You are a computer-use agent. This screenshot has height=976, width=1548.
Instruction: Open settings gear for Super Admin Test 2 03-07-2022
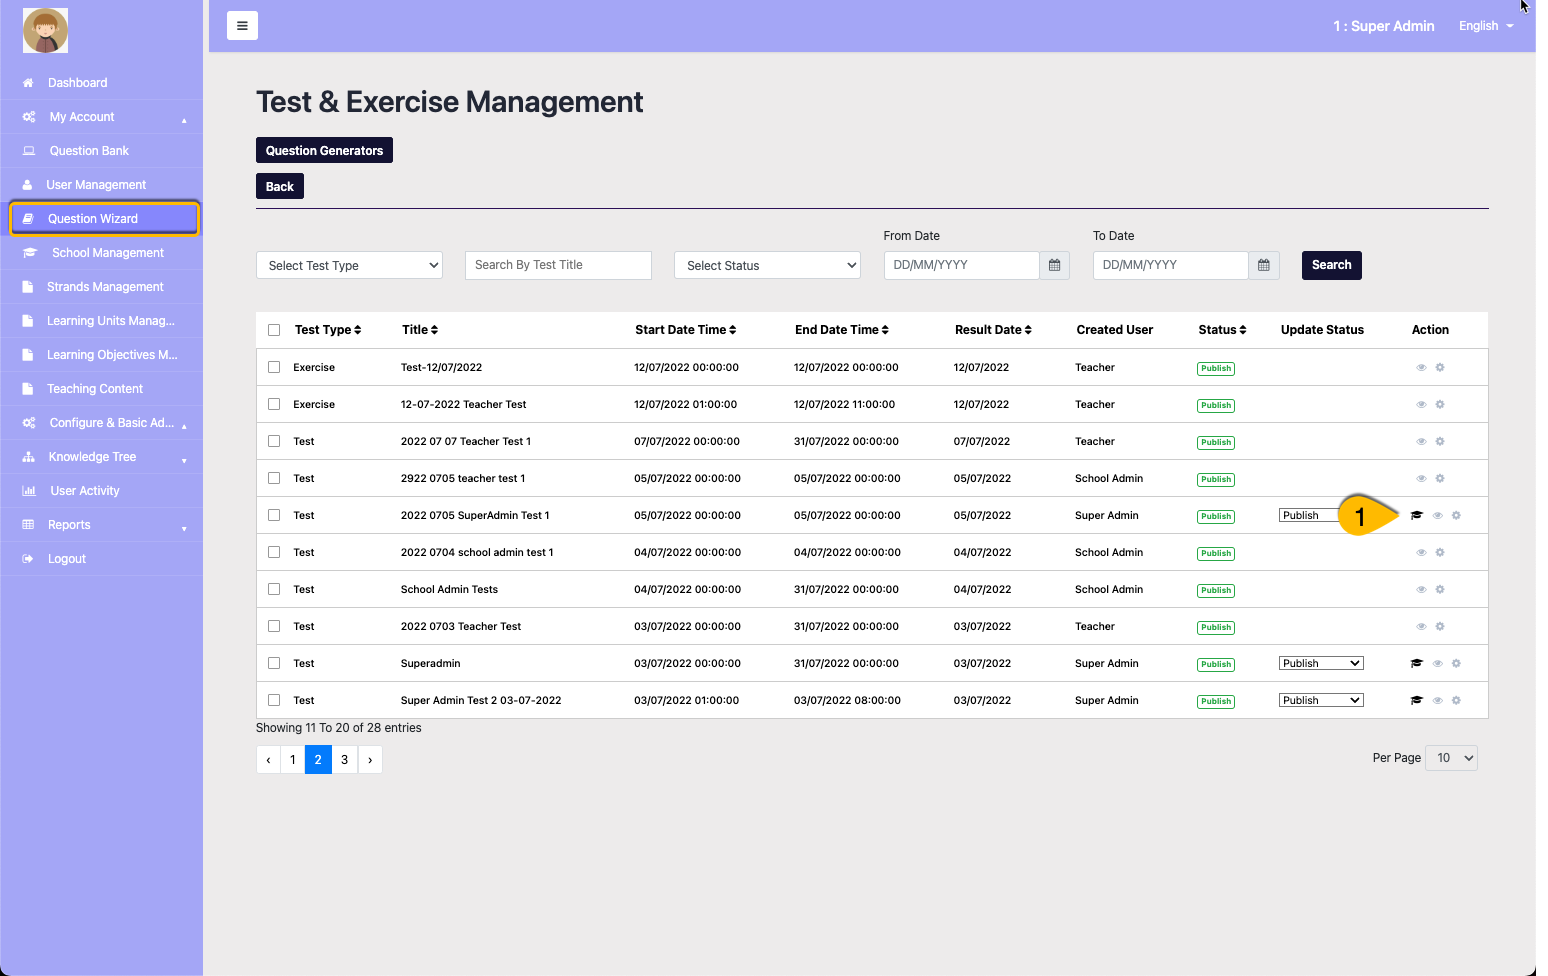[x=1456, y=701]
